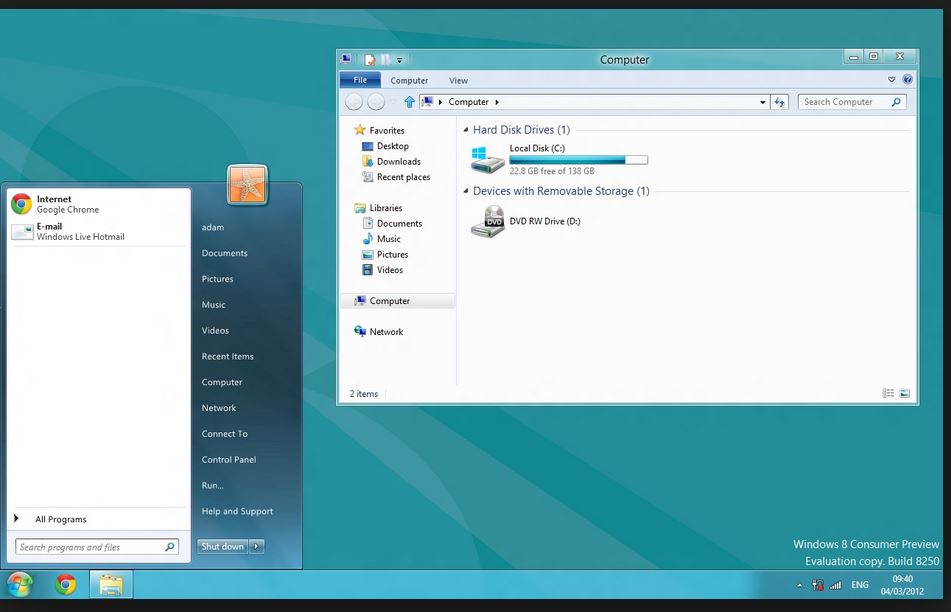Click the Properties icon in Explorer title bar
This screenshot has width=951, height=612.
pos(369,59)
